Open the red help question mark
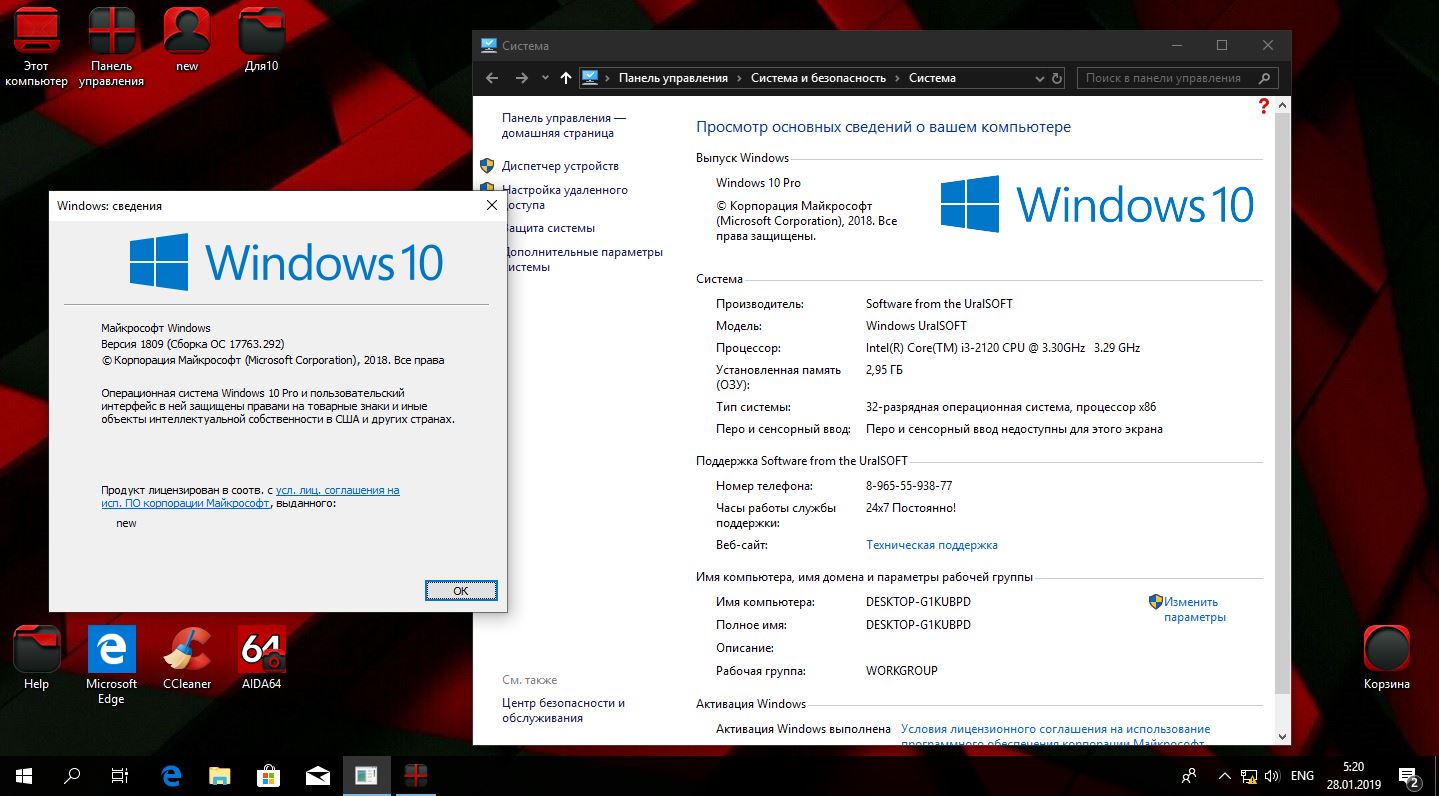The image size is (1439, 796). 1265,105
